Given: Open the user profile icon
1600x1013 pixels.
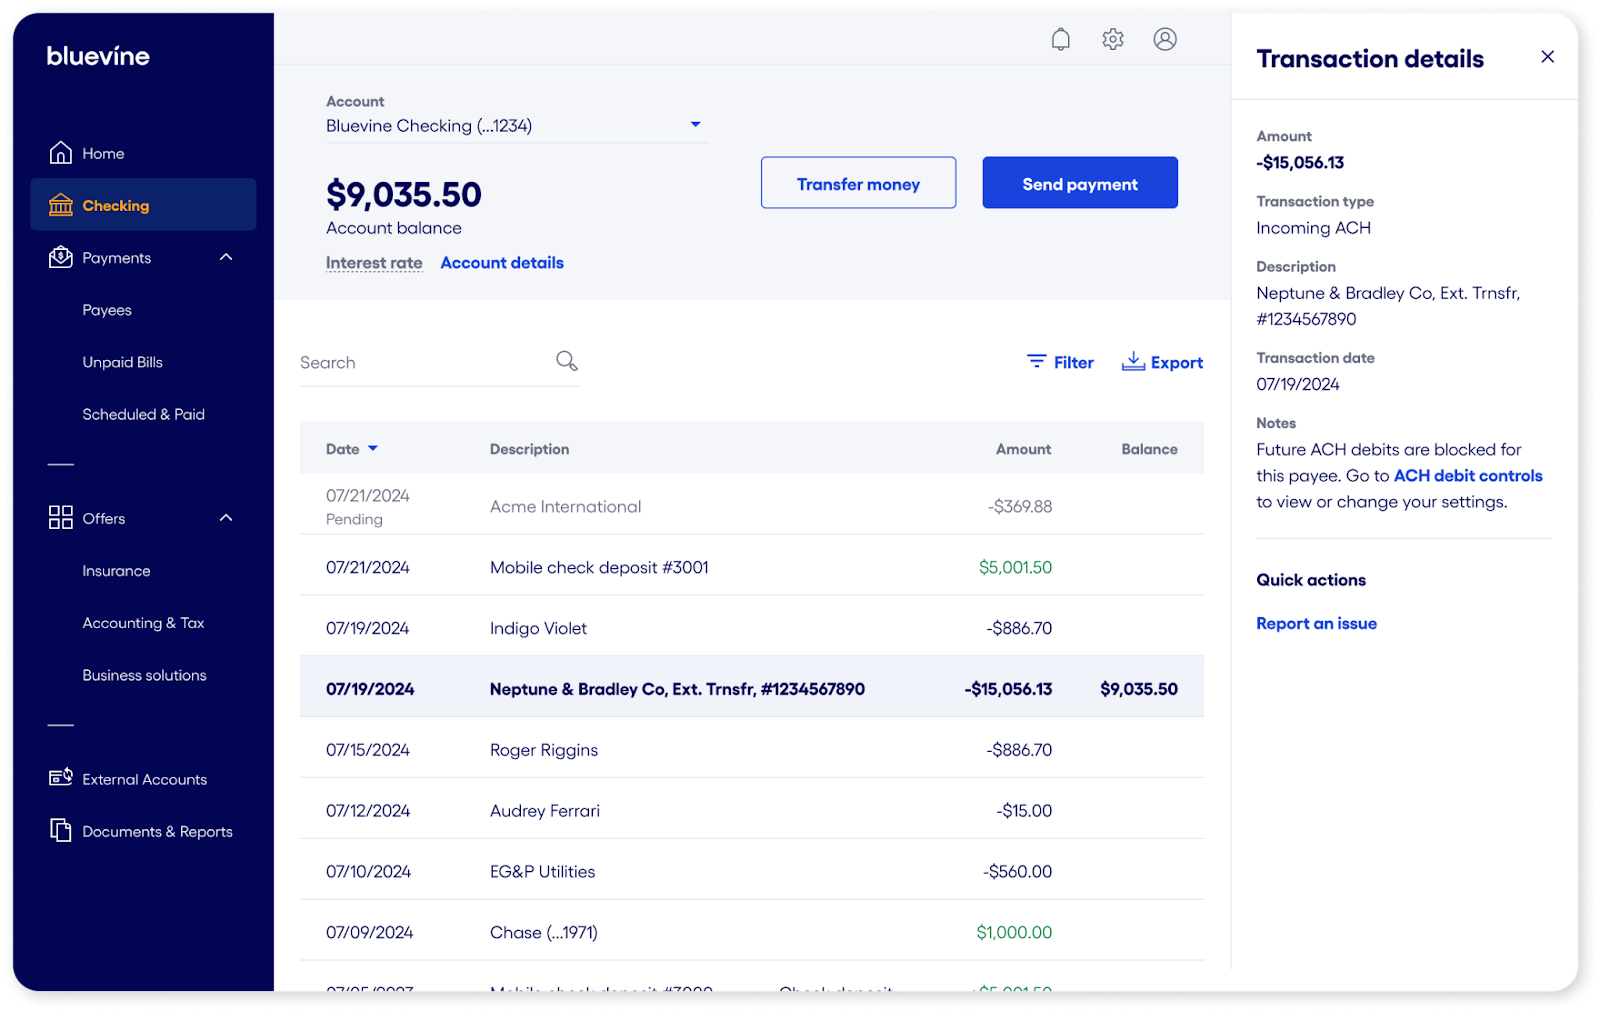Looking at the screenshot, I should [x=1164, y=39].
